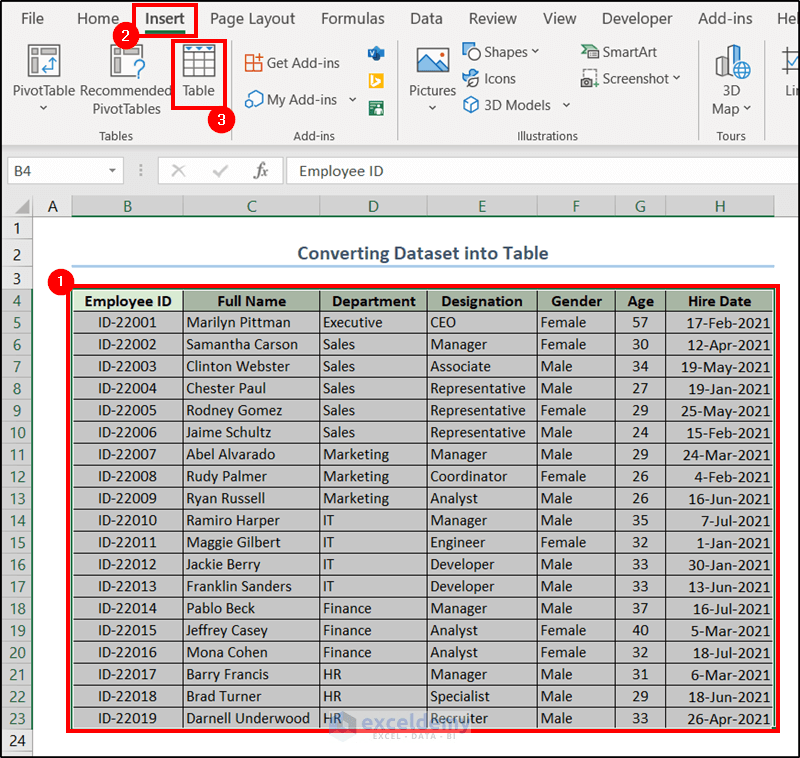800x758 pixels.
Task: Open the Developer ribbon tab
Action: point(637,18)
